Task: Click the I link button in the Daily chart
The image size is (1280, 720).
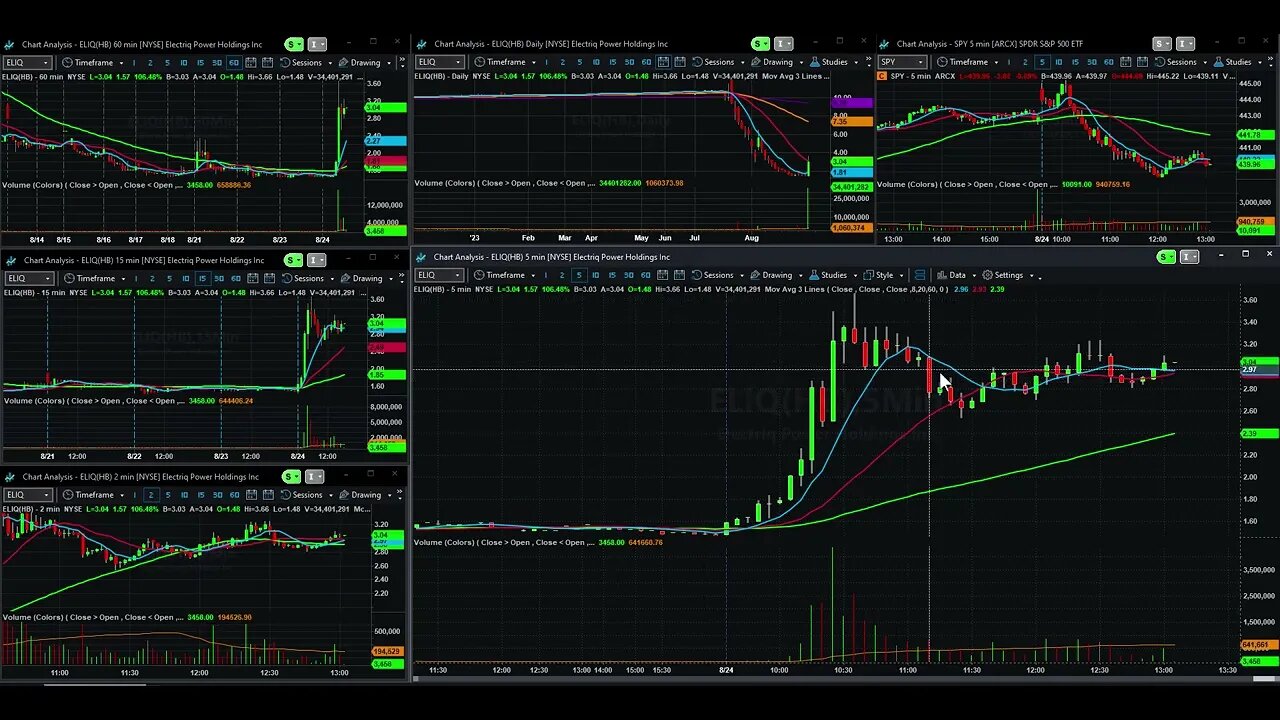Action: point(783,44)
